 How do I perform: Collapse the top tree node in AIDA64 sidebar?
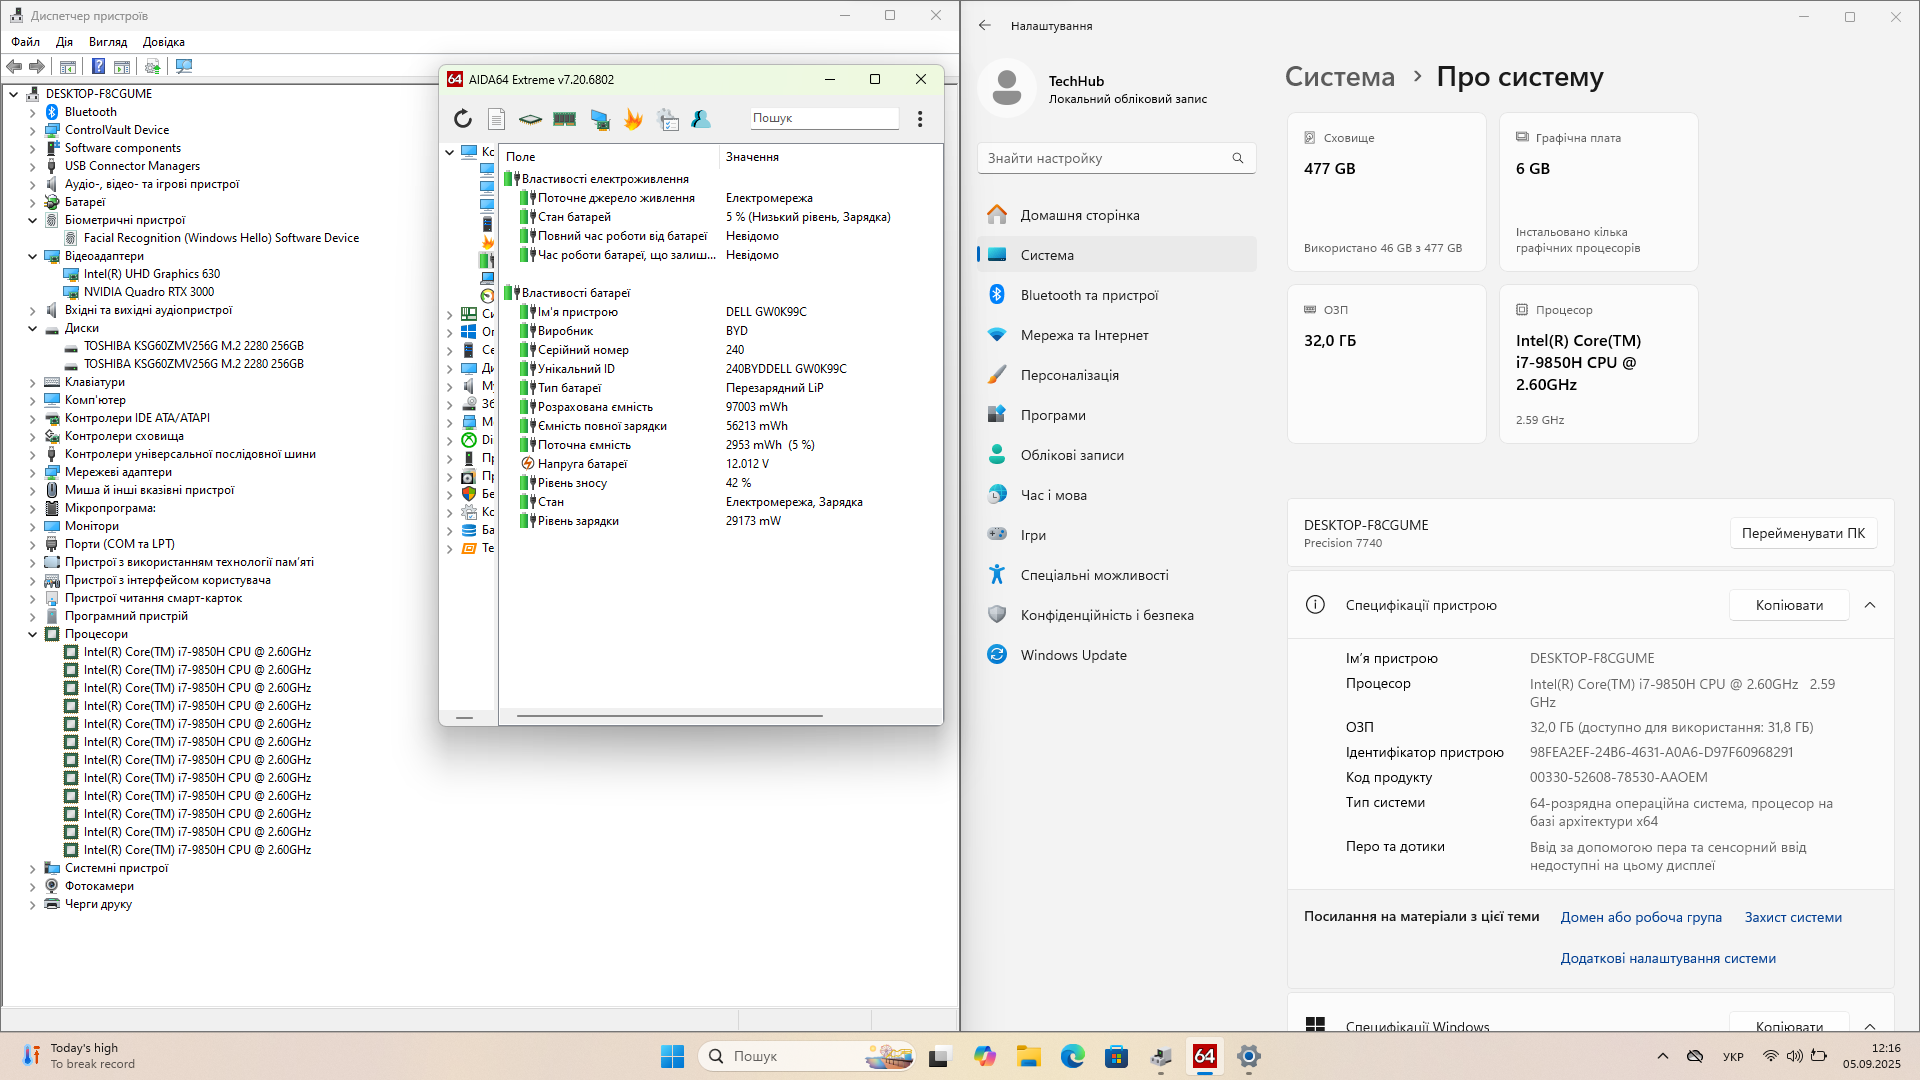coord(450,152)
